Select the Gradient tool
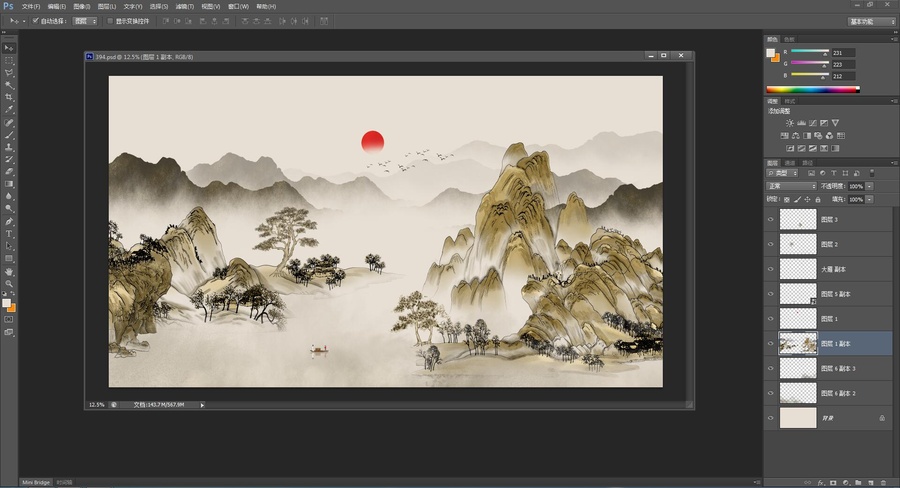Viewport: 900px width, 488px height. (9, 184)
